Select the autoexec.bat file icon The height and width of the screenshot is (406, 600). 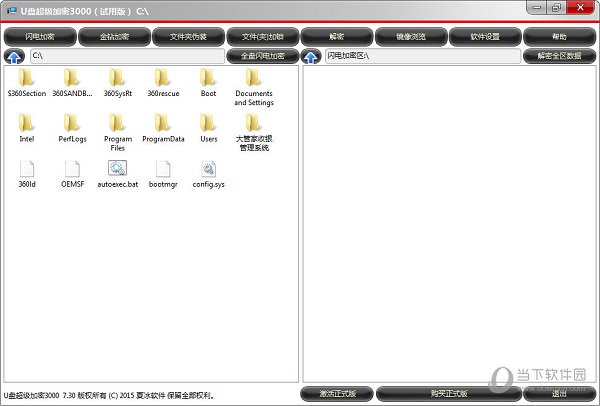(118, 169)
